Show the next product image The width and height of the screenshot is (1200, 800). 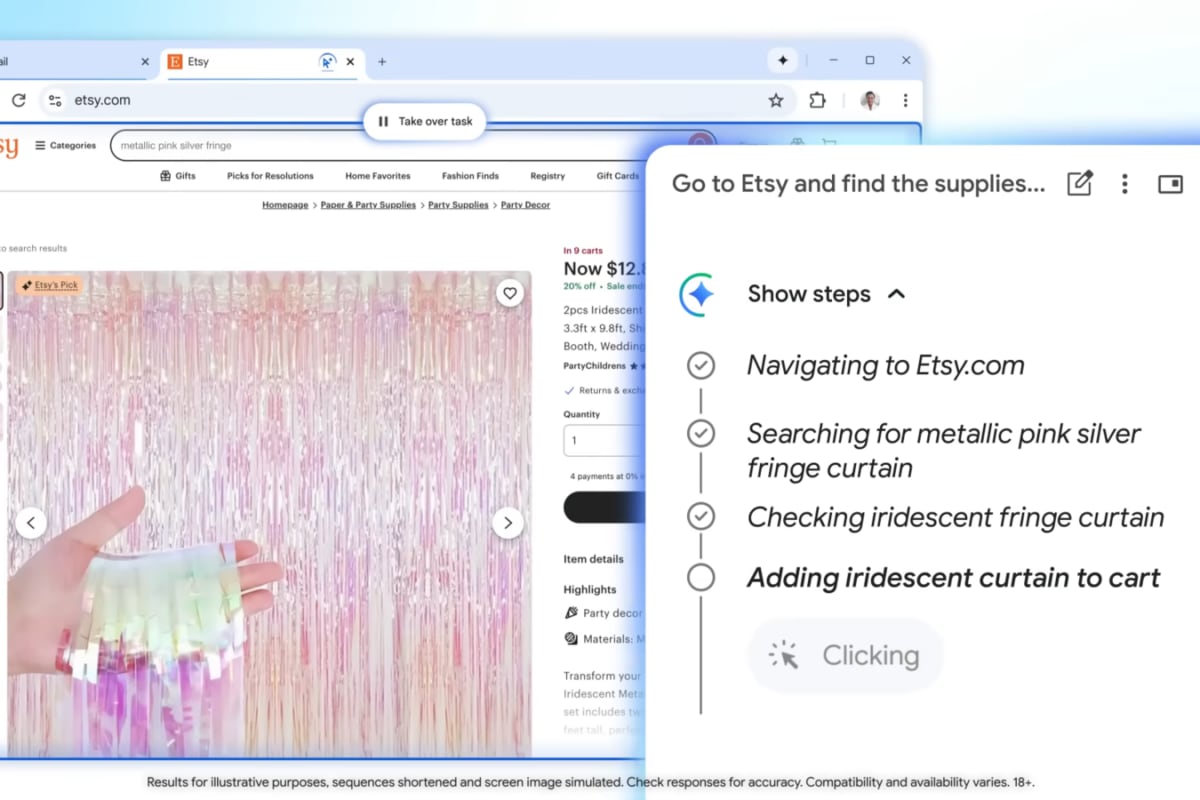point(508,523)
